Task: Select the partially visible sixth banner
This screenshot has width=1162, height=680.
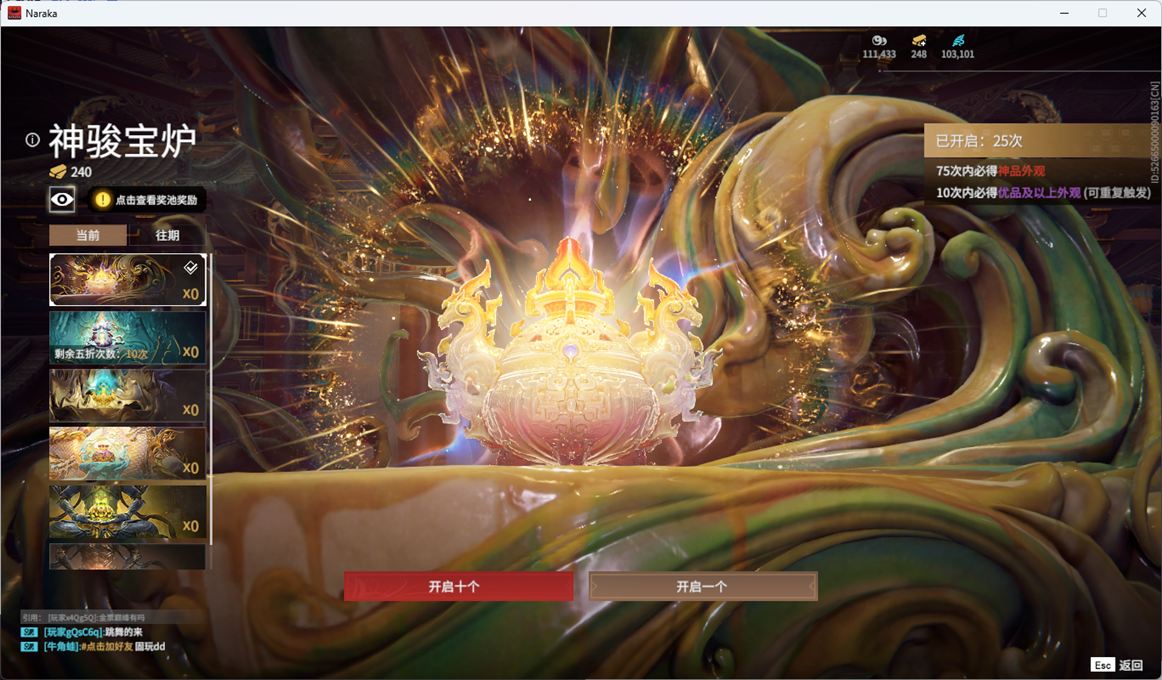Action: (x=127, y=556)
